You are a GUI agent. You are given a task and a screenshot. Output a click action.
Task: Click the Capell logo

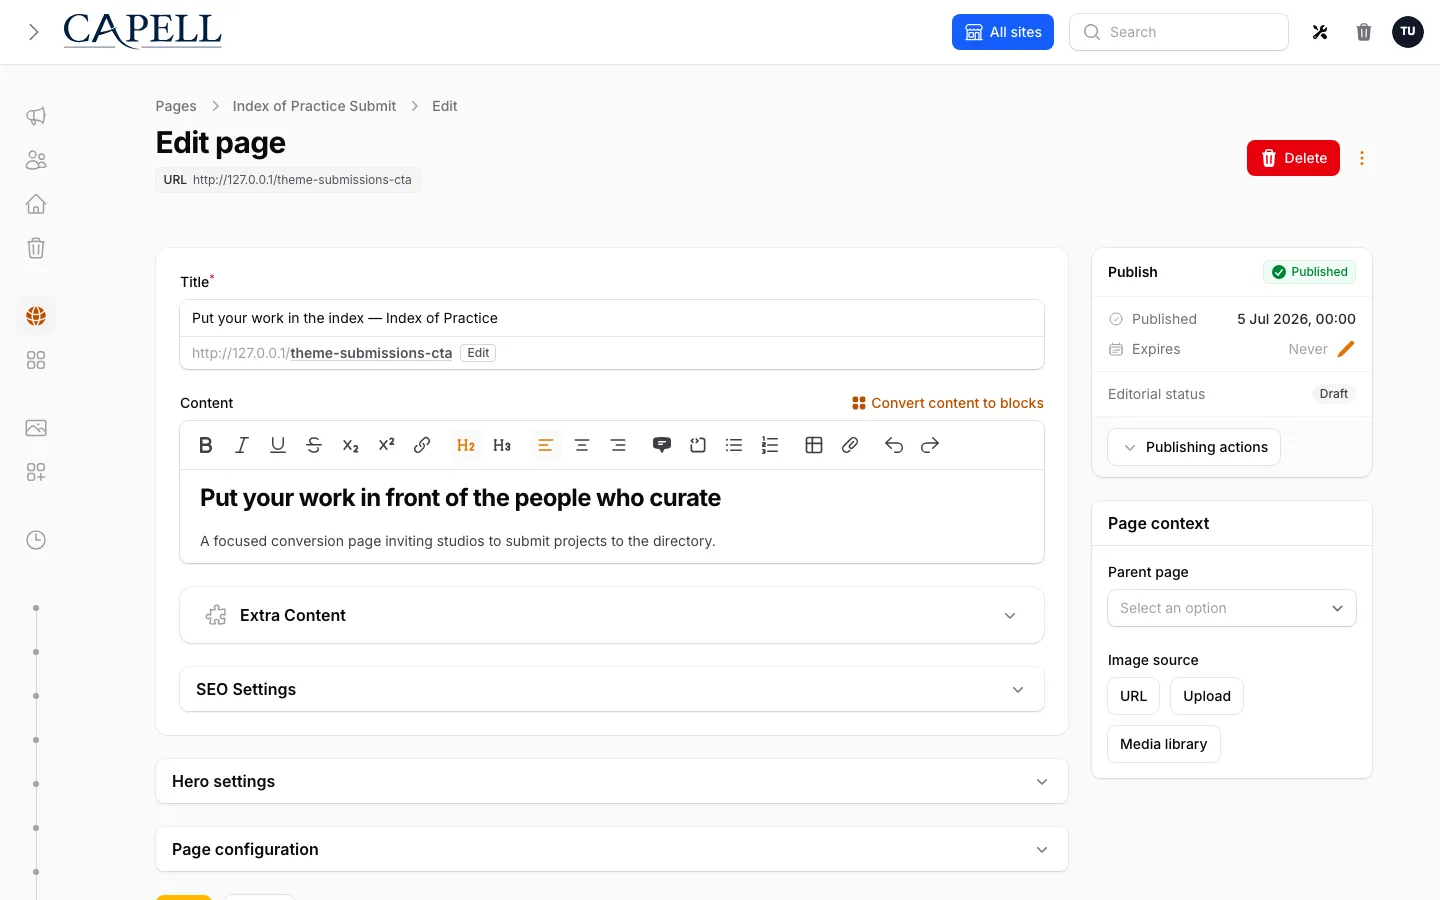[x=142, y=31]
